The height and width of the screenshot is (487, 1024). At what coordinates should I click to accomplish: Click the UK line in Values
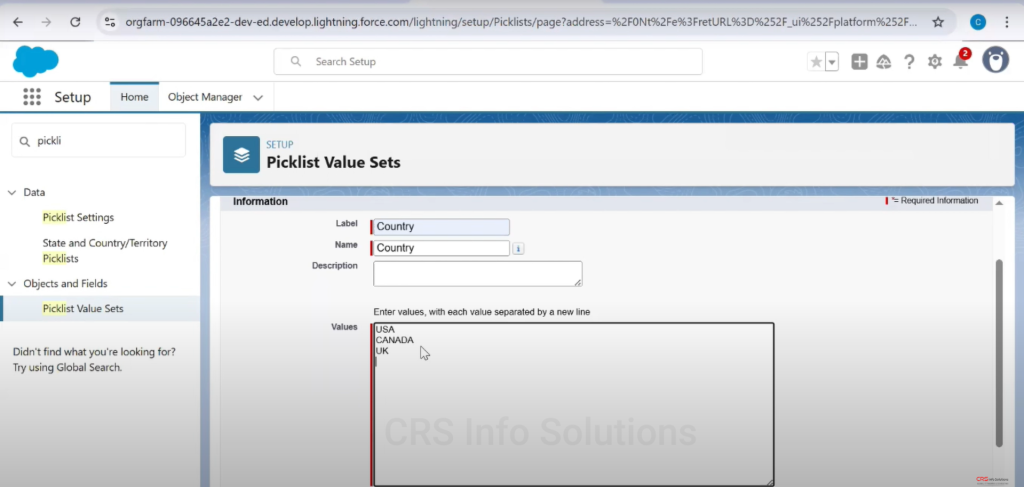tap(382, 351)
